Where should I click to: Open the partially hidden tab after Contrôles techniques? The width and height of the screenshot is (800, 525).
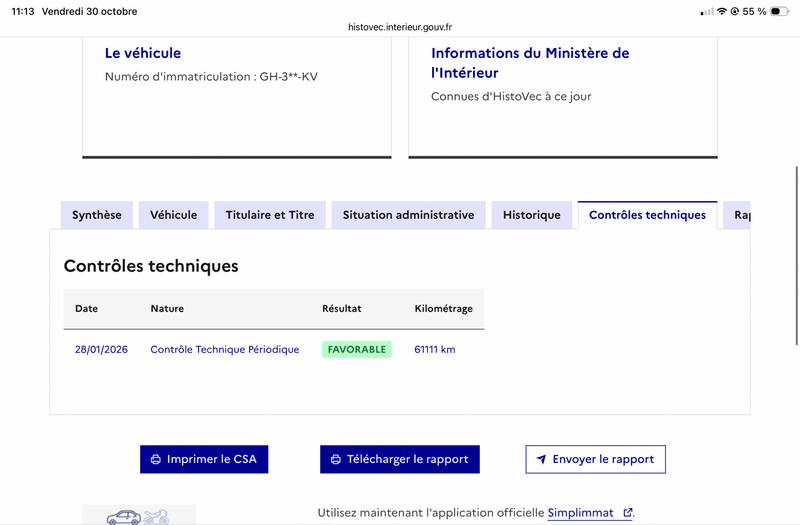point(737,215)
